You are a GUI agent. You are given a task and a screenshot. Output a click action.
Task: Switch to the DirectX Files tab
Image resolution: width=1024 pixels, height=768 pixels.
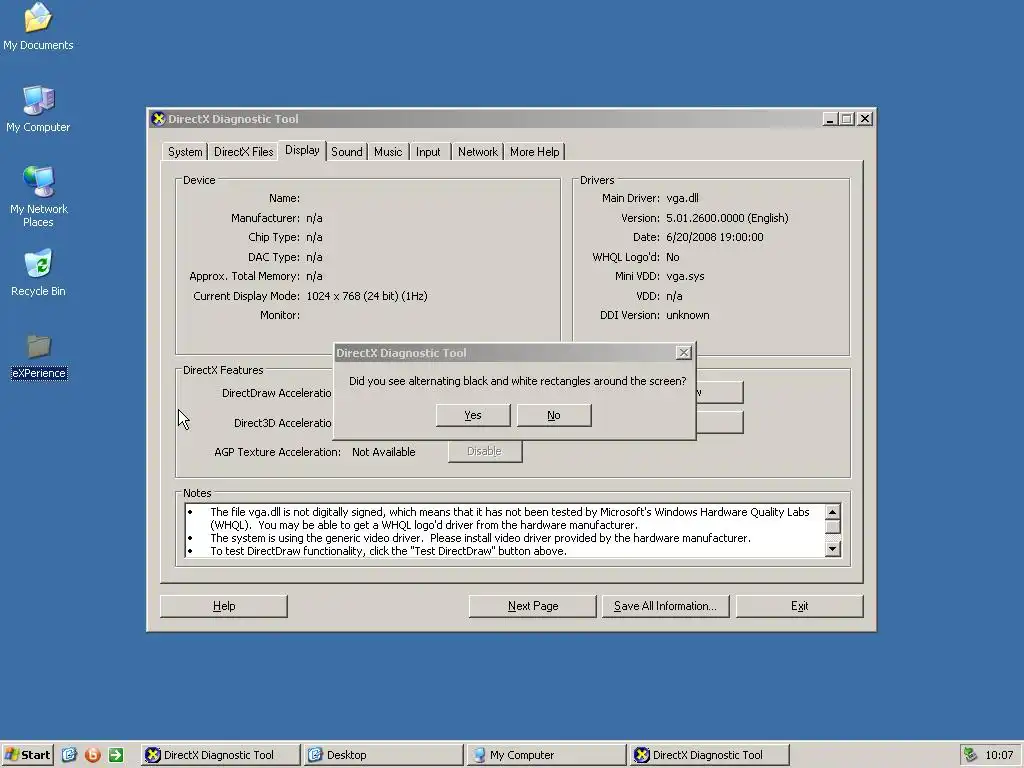pos(244,152)
